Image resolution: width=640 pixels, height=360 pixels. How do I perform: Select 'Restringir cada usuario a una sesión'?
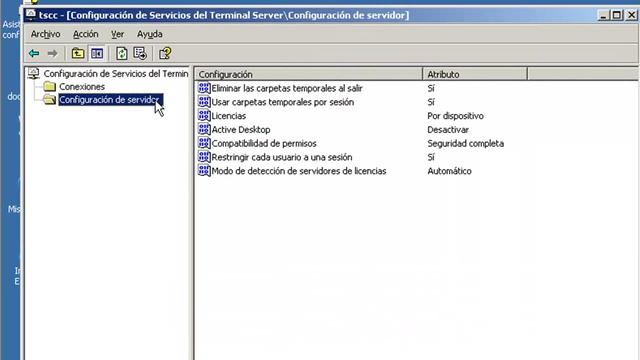pyautogui.click(x=282, y=158)
